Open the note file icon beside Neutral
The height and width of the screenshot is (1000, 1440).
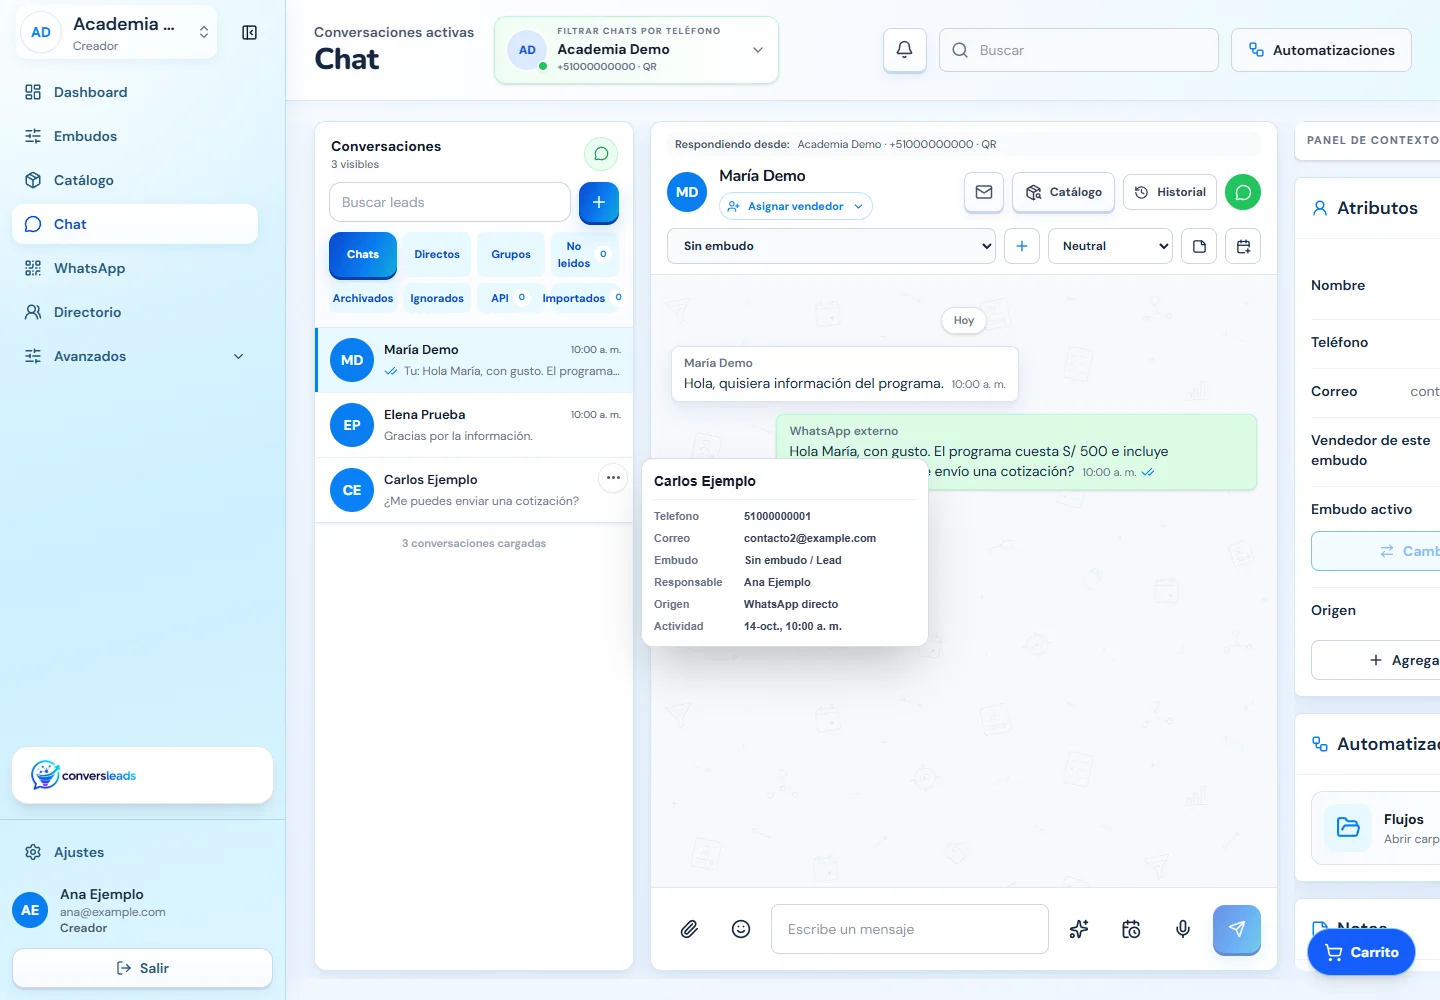[x=1199, y=246]
